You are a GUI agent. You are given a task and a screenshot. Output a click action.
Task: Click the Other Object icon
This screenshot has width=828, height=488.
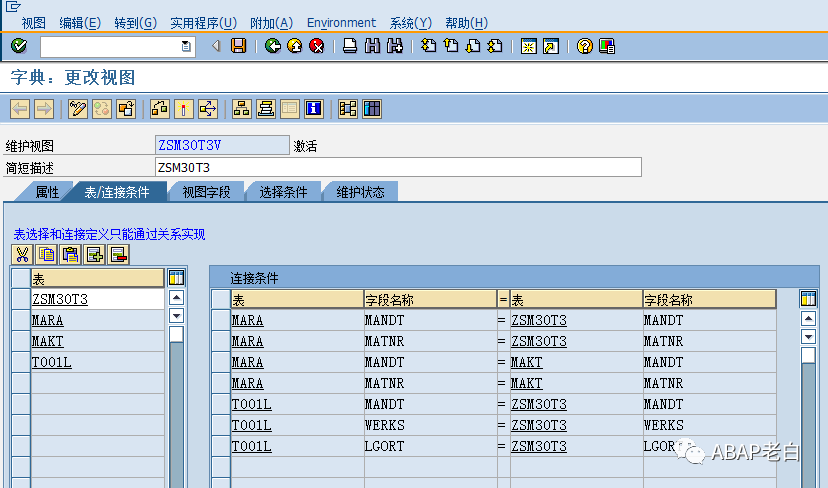click(126, 109)
